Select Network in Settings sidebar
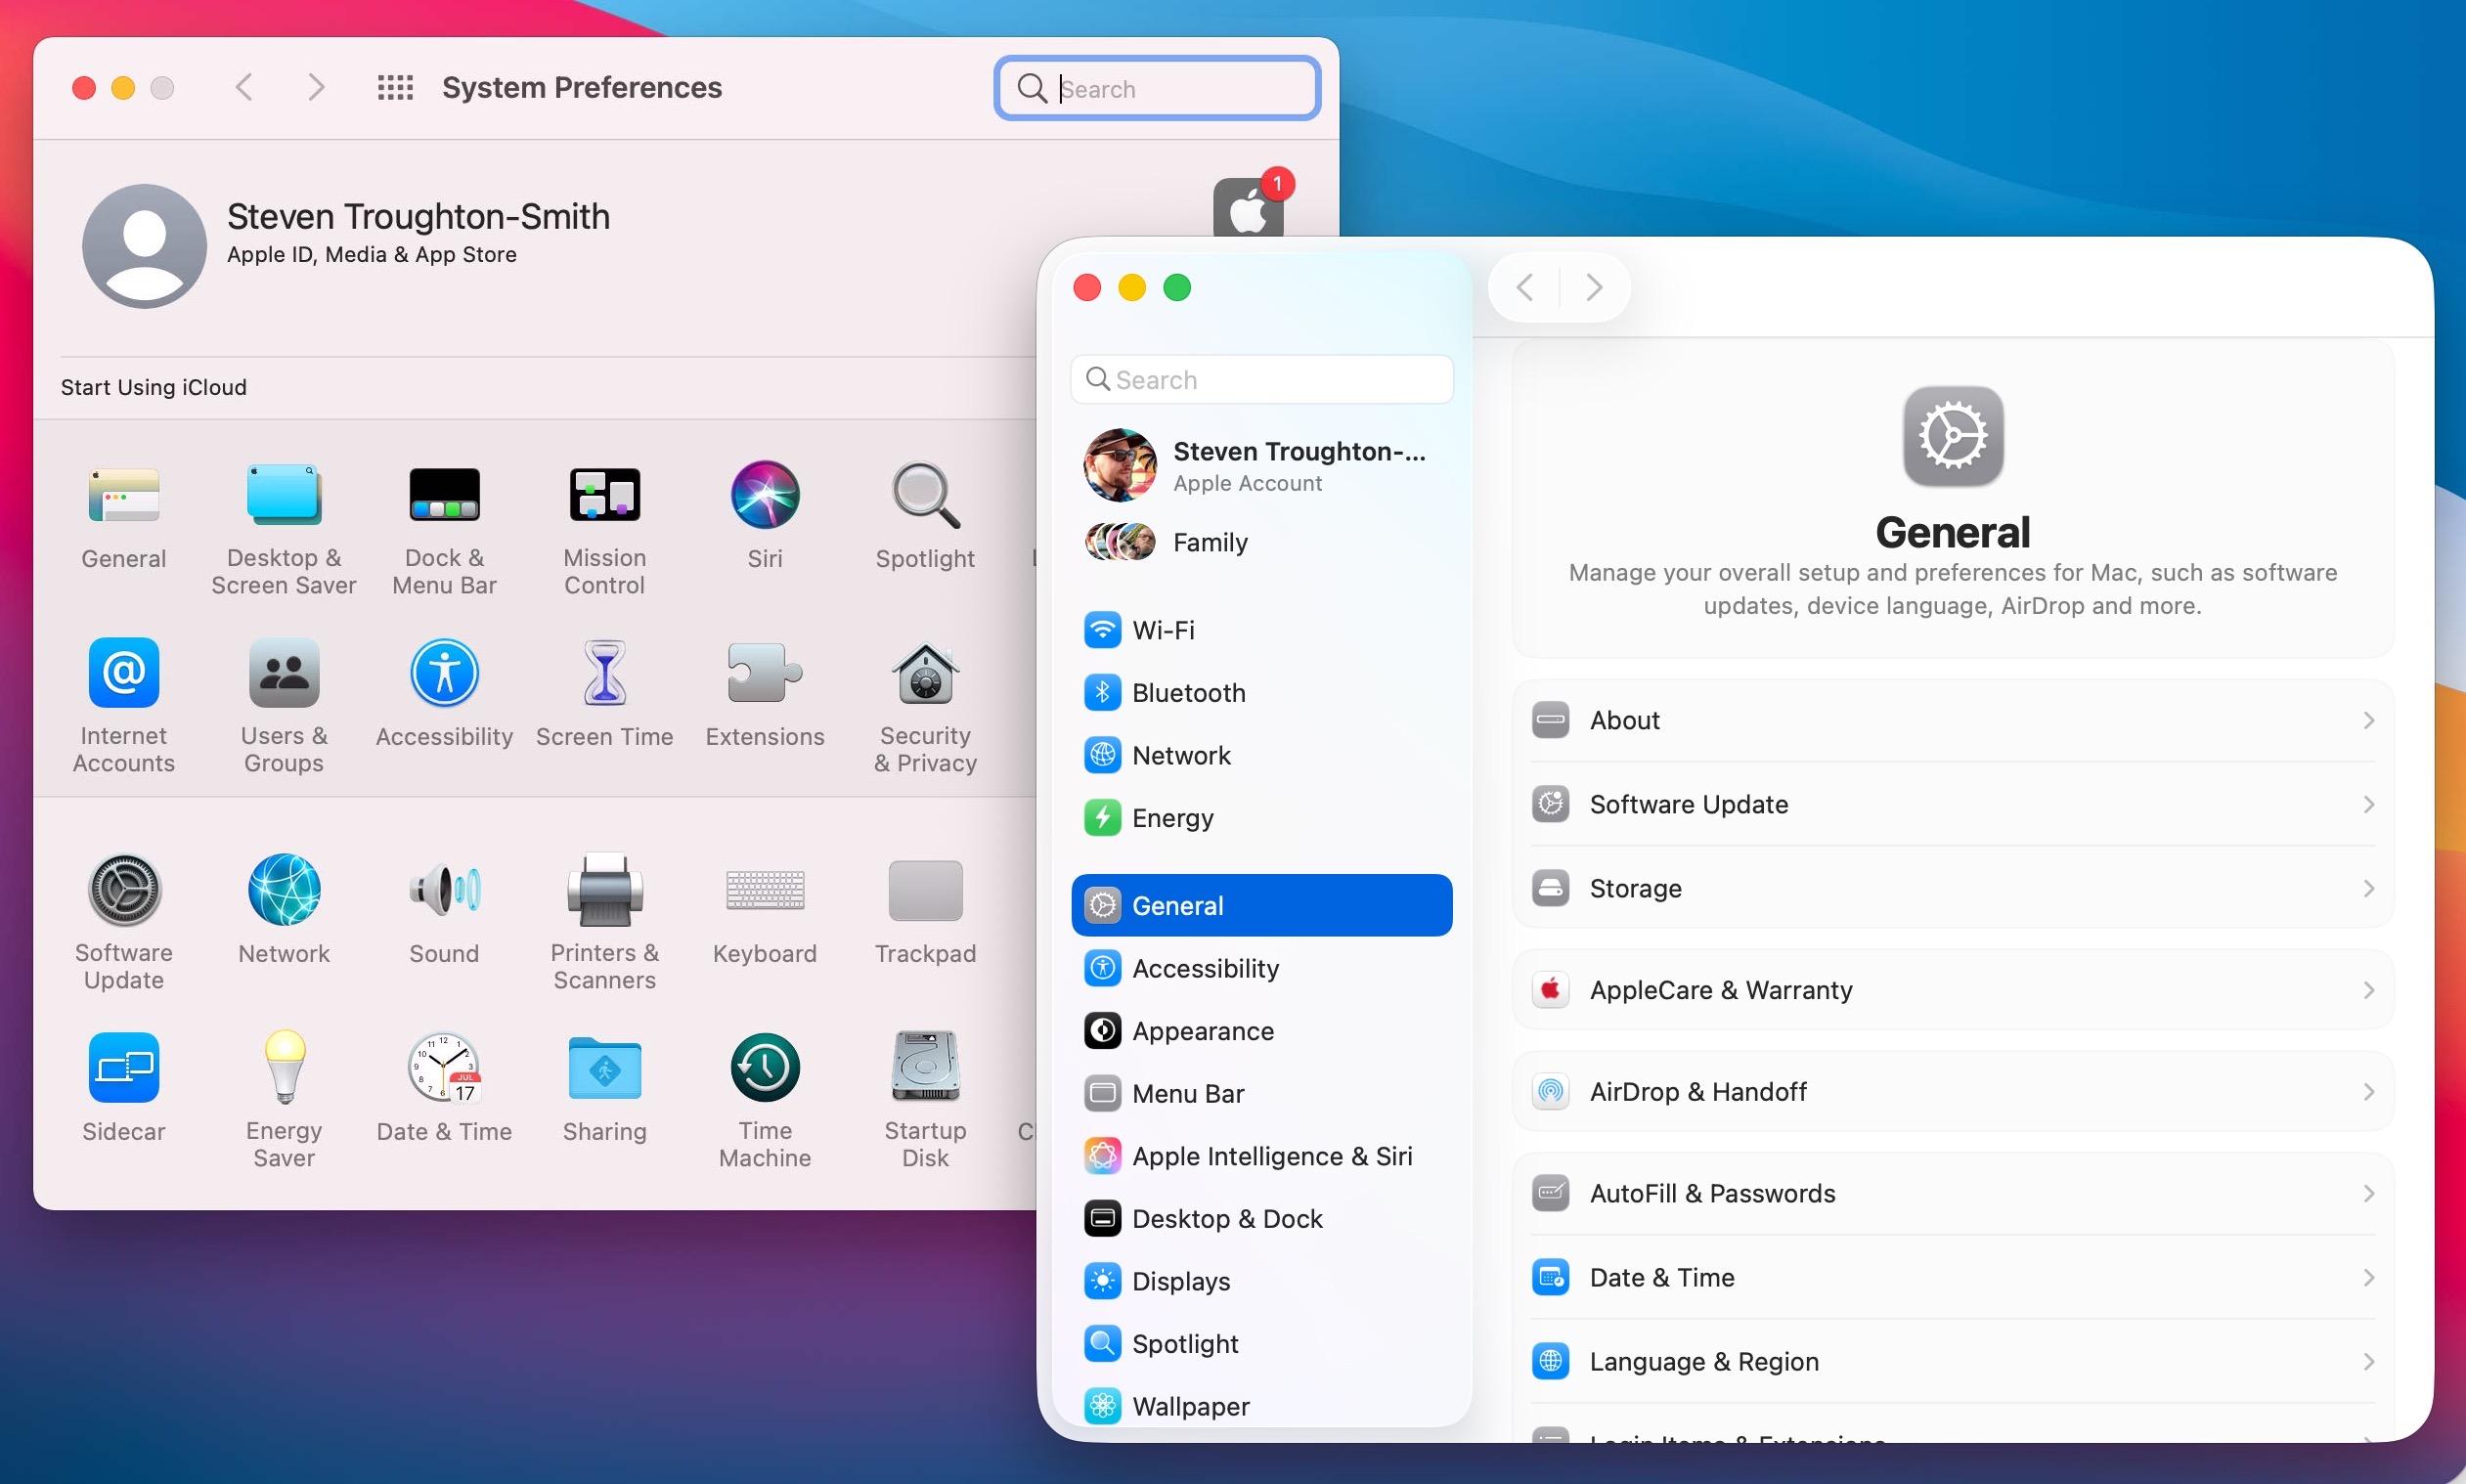The width and height of the screenshot is (2466, 1484). 1261,755
